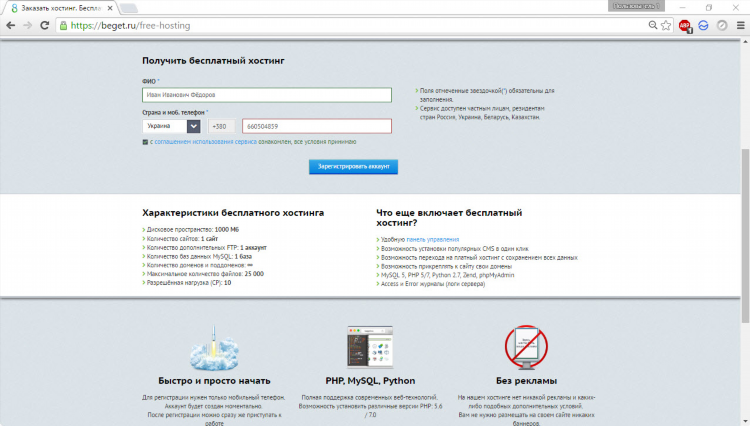The height and width of the screenshot is (426, 750).
Task: Click 'Характеристики бесплатного хостинга' heading
Action: point(233,213)
